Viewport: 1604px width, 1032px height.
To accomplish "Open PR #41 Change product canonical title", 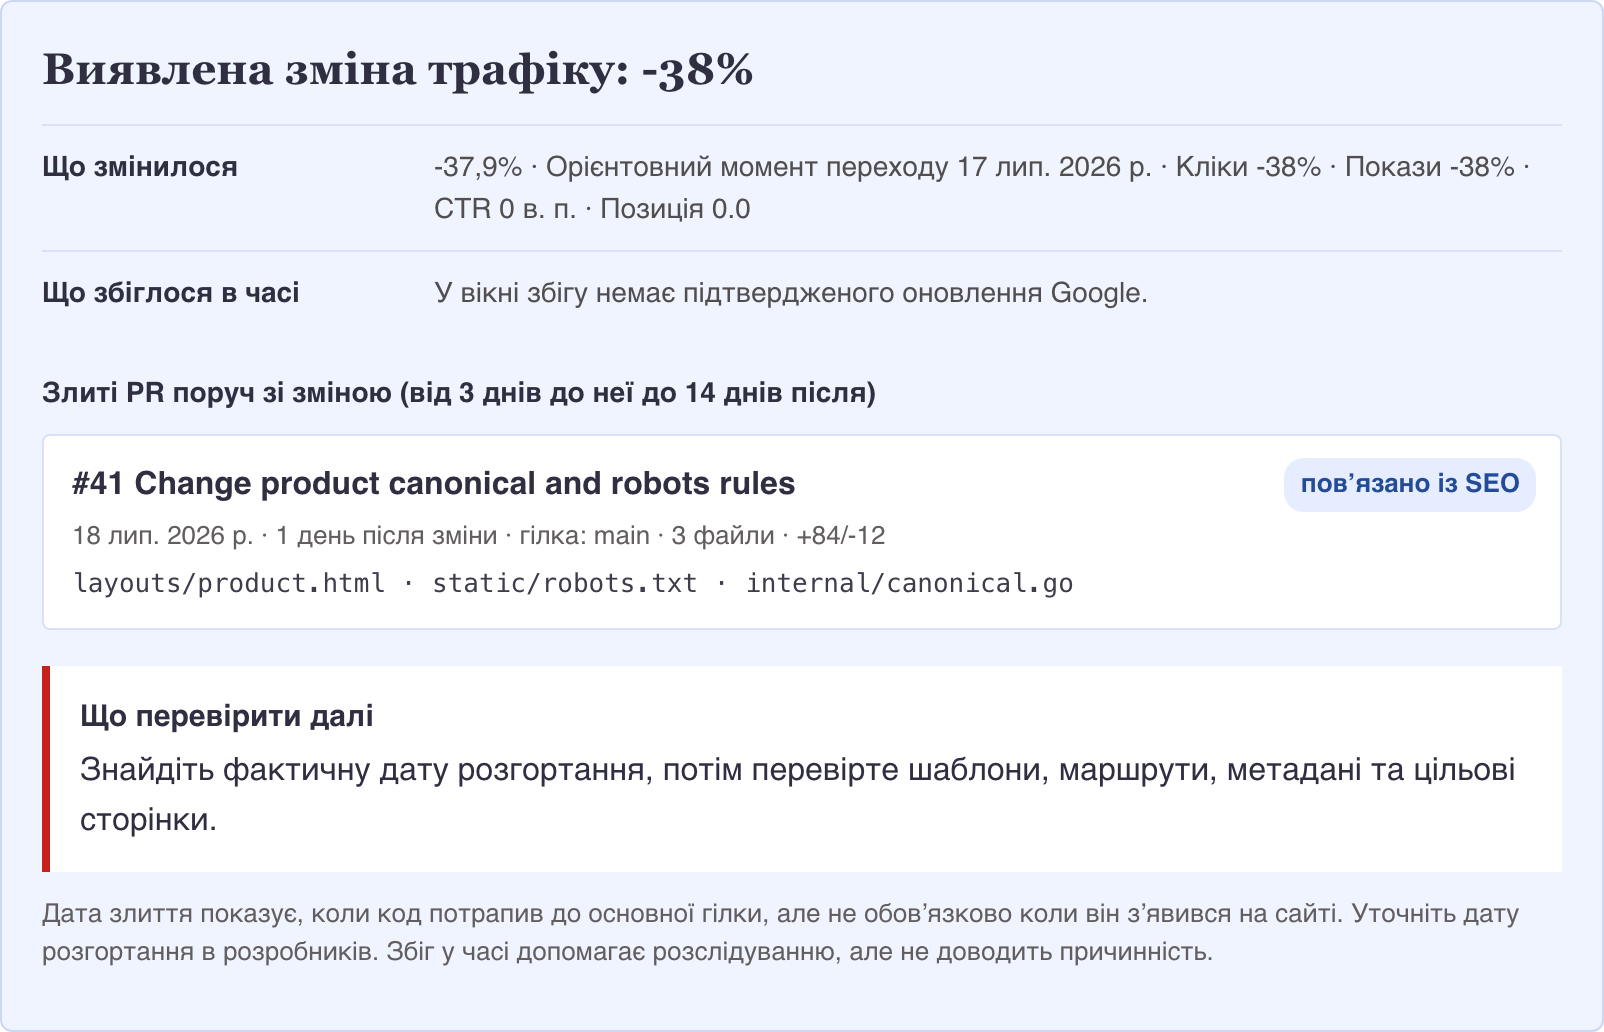I will 433,484.
